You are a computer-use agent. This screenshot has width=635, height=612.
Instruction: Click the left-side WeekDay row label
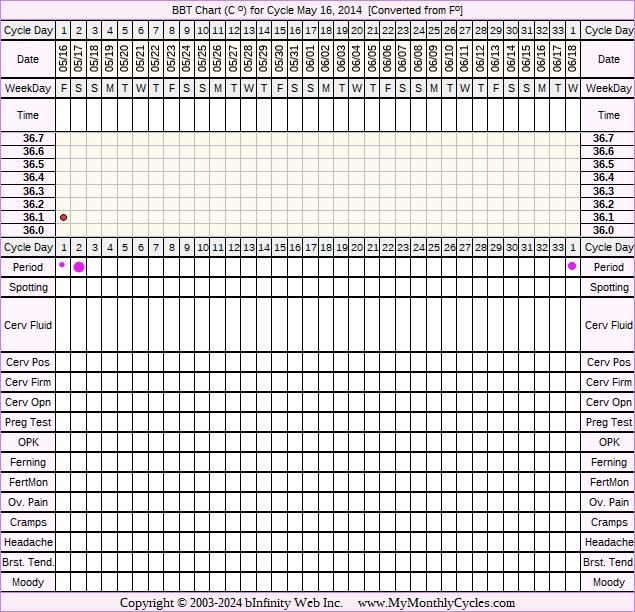28,89
